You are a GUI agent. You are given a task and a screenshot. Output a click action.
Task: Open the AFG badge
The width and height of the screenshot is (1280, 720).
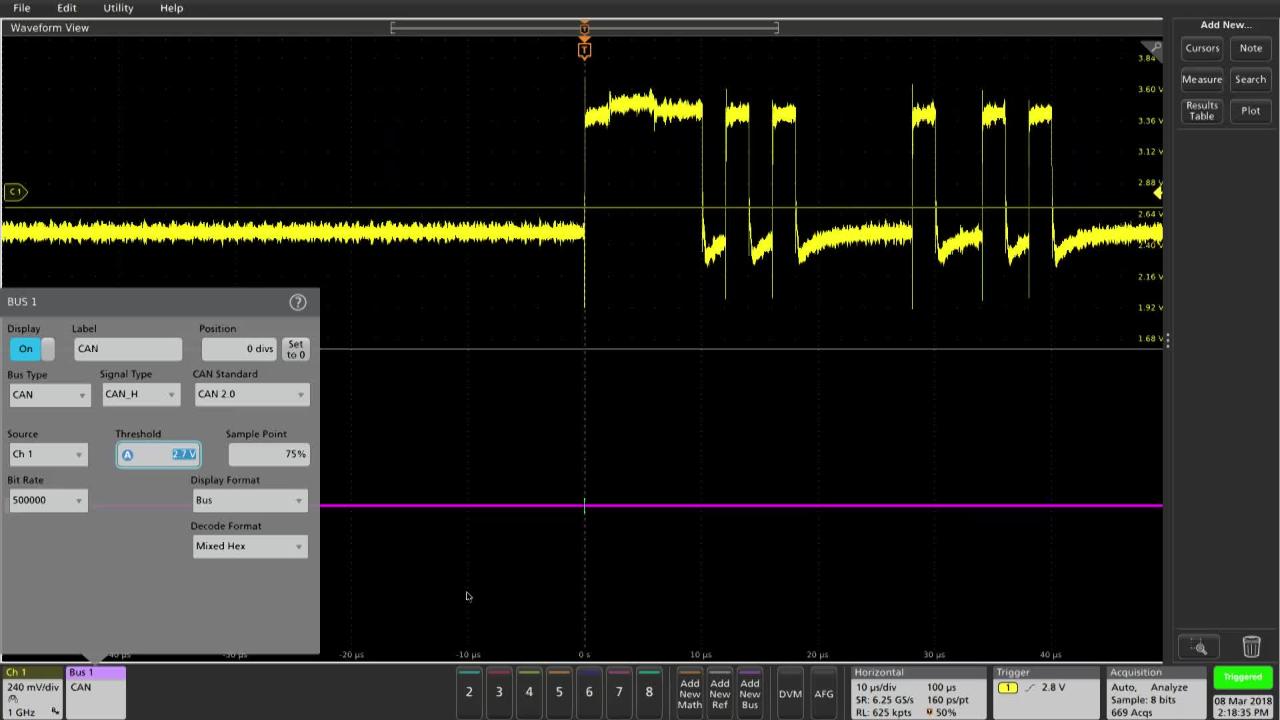pos(823,692)
